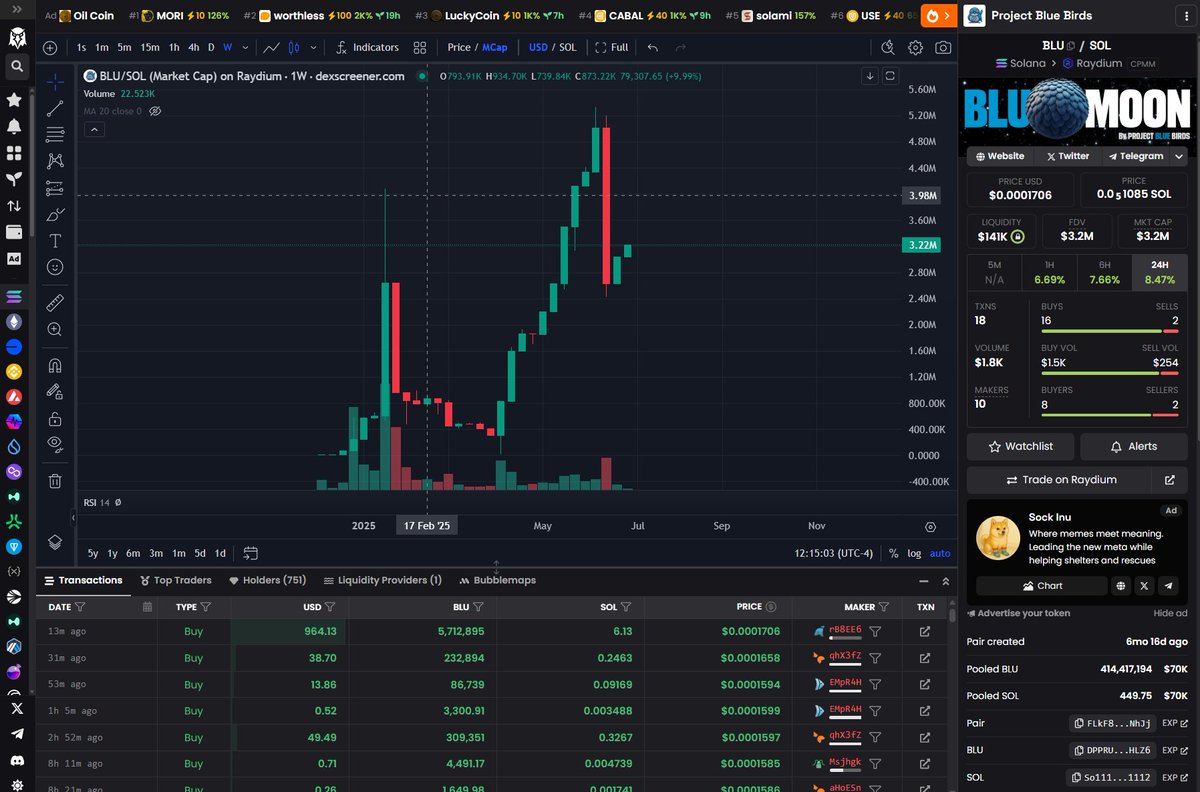The image size is (1200, 792).
Task: Open the indicator templates grid icon
Action: click(420, 47)
